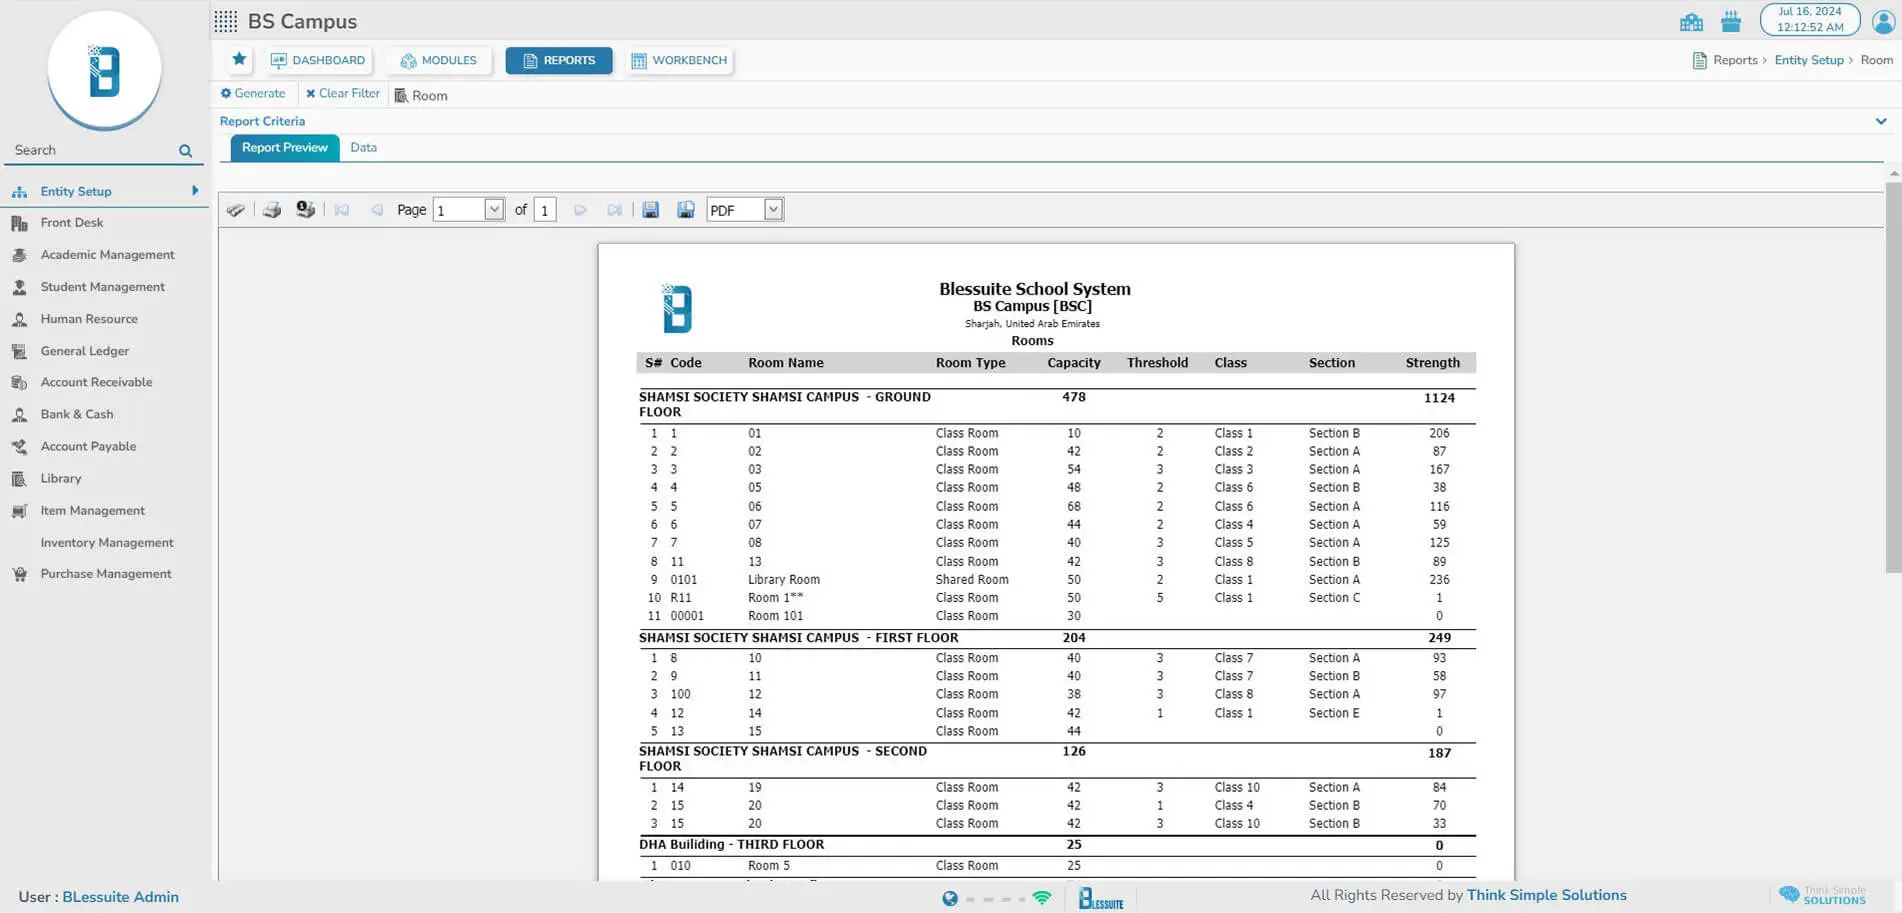Expand the Entity Setup sidebar arrow
Viewport: 1902px width, 913px height.
pyautogui.click(x=195, y=191)
